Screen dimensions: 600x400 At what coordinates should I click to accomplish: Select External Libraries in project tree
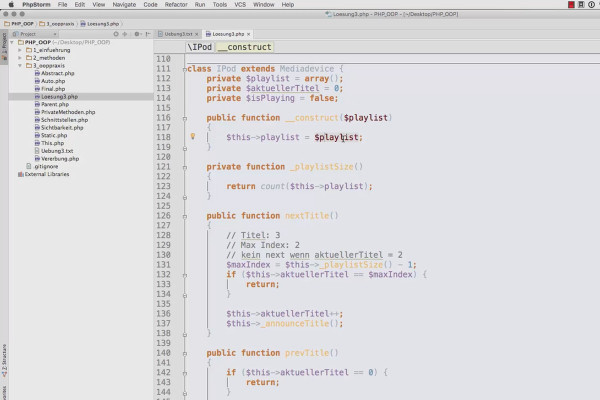tap(47, 174)
